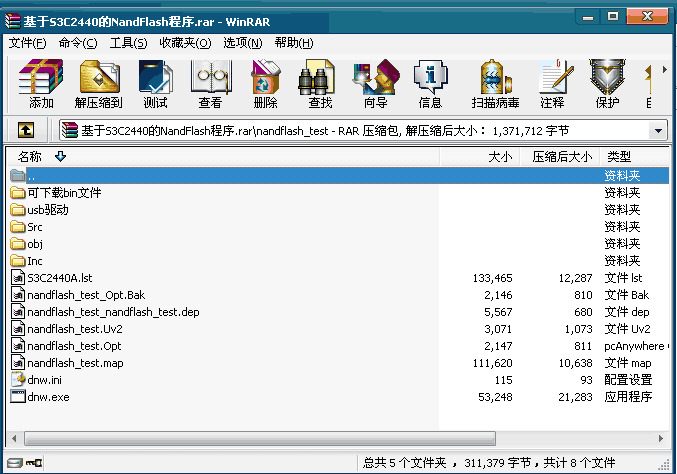Click the dnw.exe application file icon
677x474 pixels.
[18, 397]
